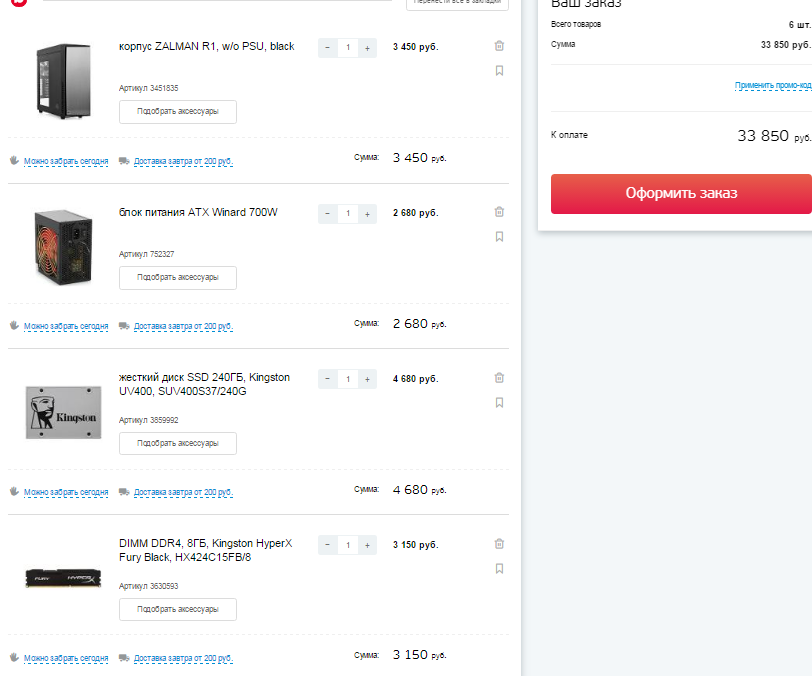Click the К оплате total 33 850 руб

click(x=774, y=136)
